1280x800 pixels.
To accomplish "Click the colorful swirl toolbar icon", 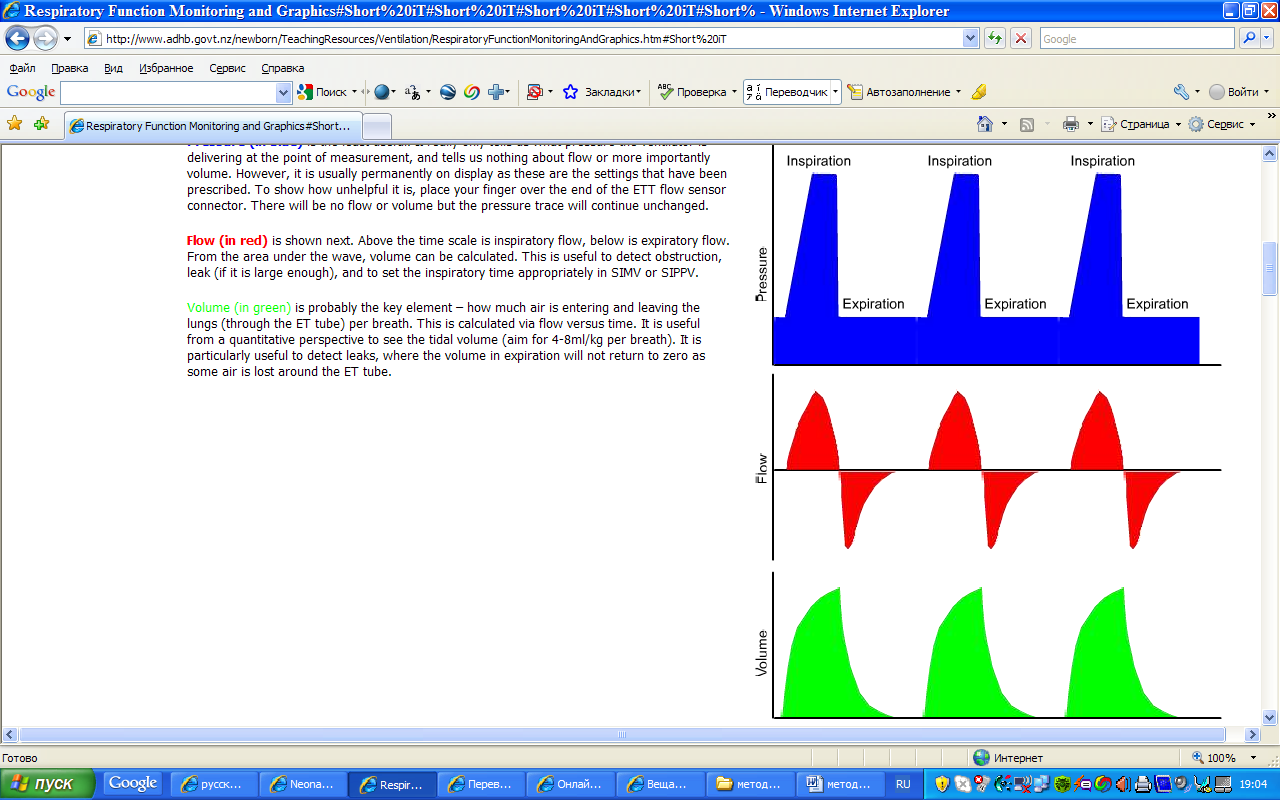I will point(472,92).
